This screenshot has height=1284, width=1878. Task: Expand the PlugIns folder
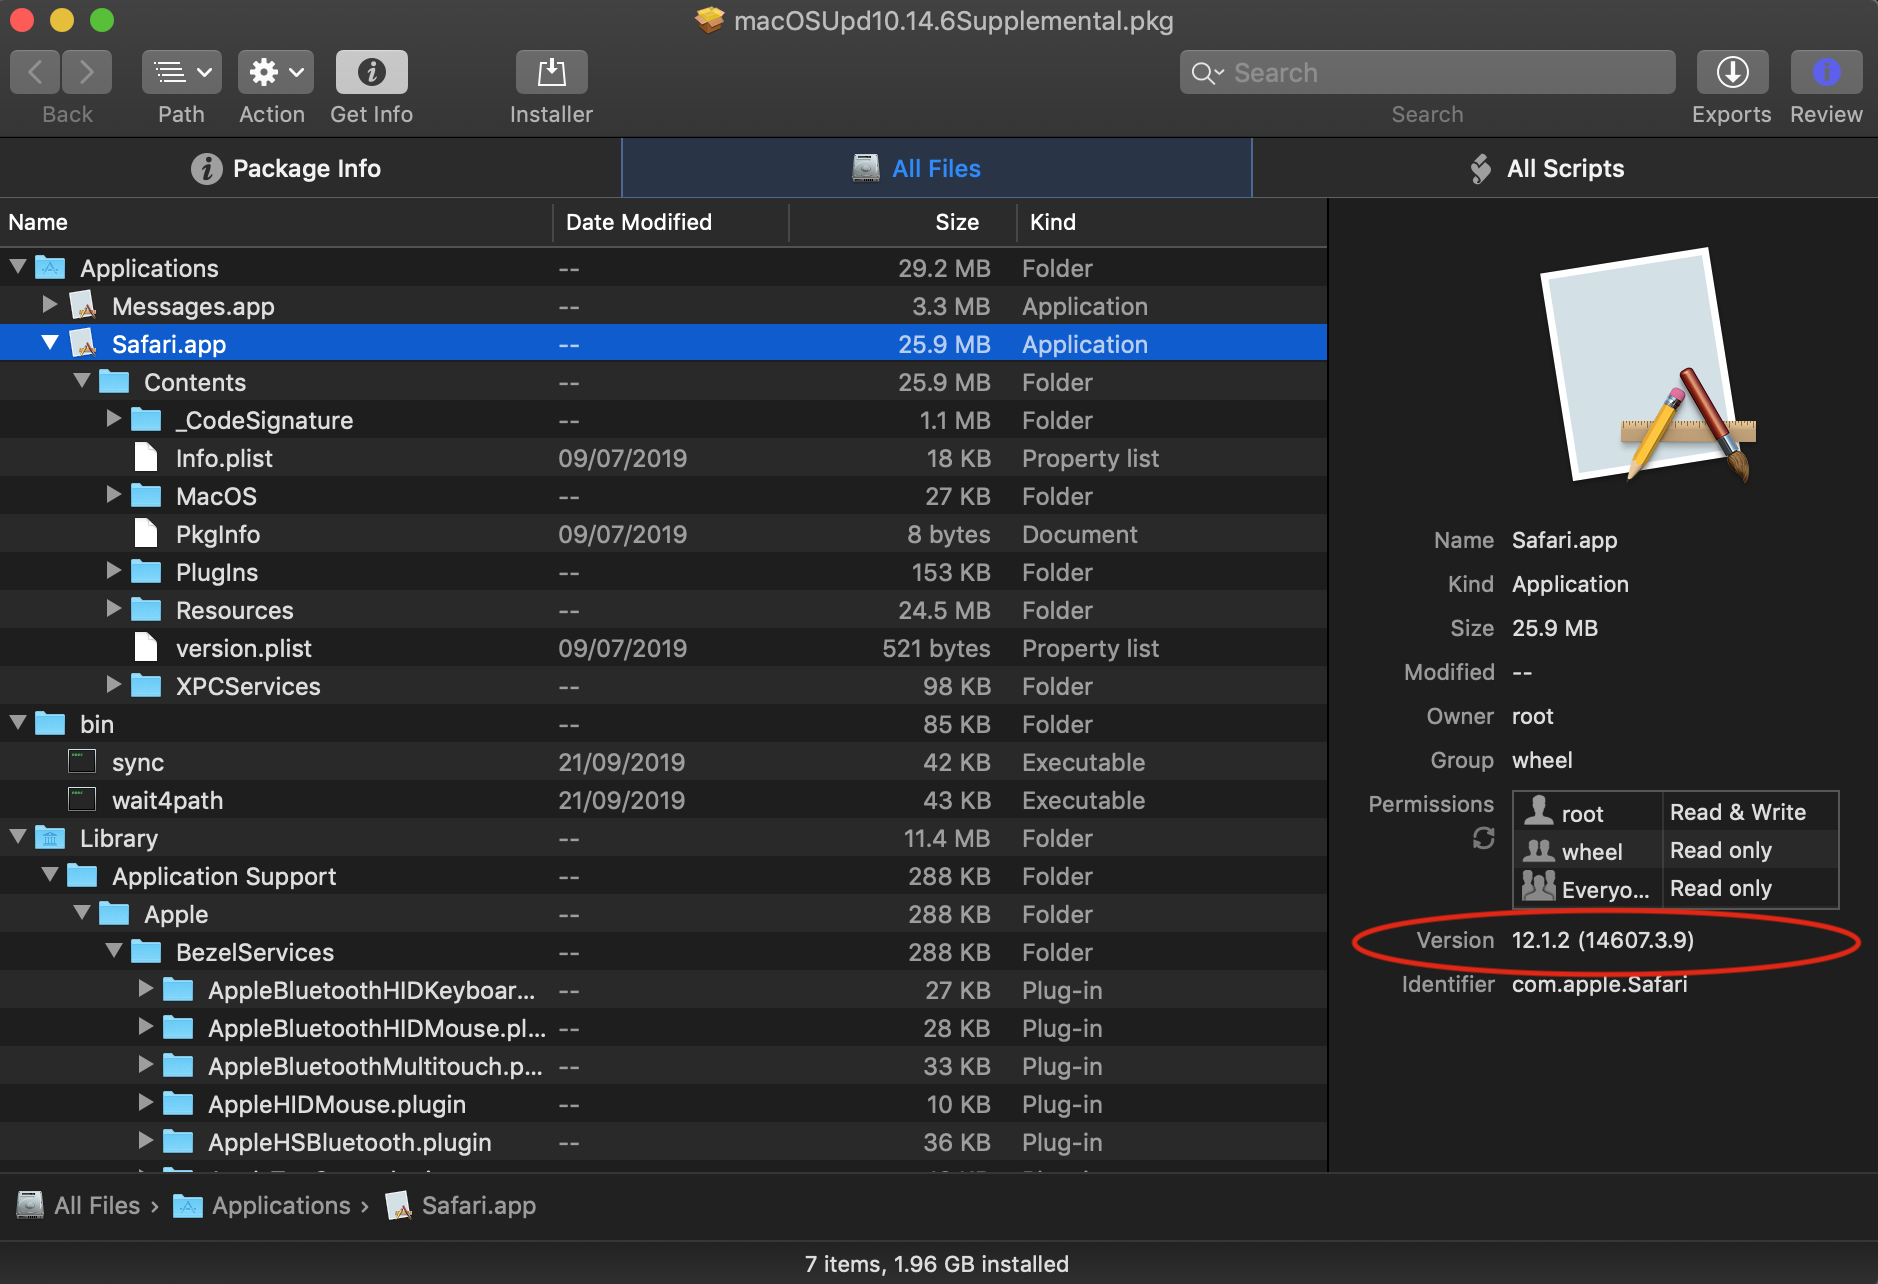[114, 570]
